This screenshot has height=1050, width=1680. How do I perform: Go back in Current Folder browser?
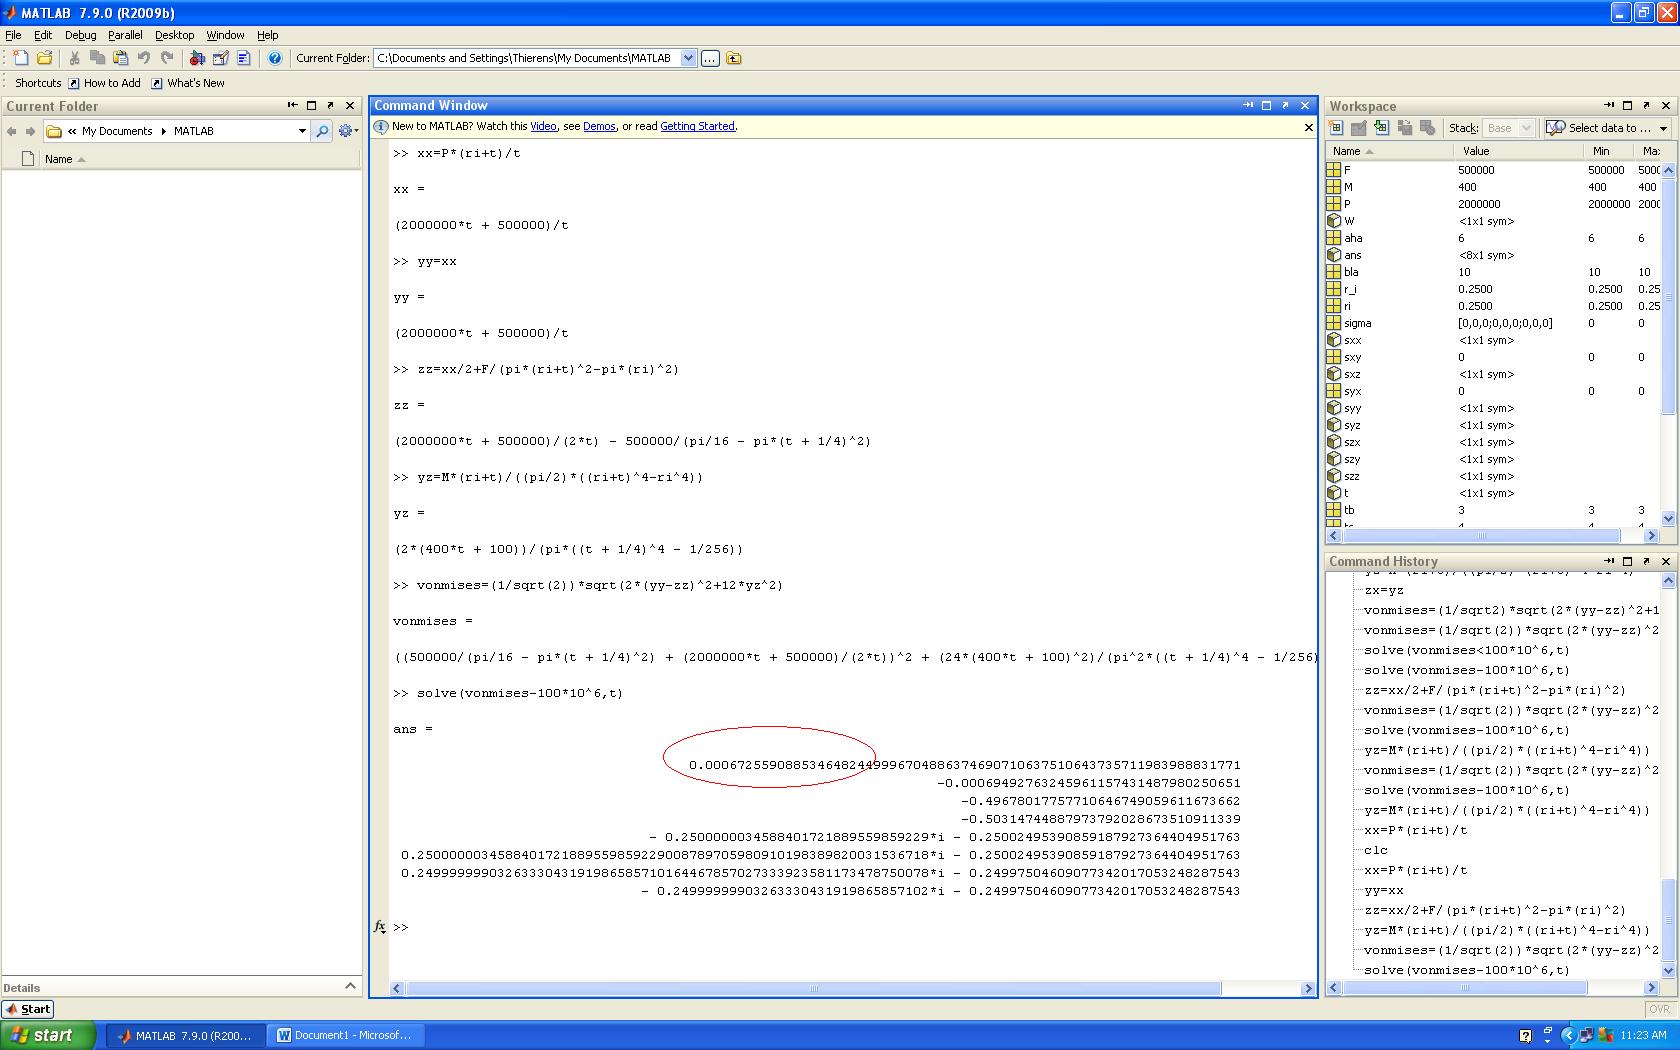coord(12,131)
